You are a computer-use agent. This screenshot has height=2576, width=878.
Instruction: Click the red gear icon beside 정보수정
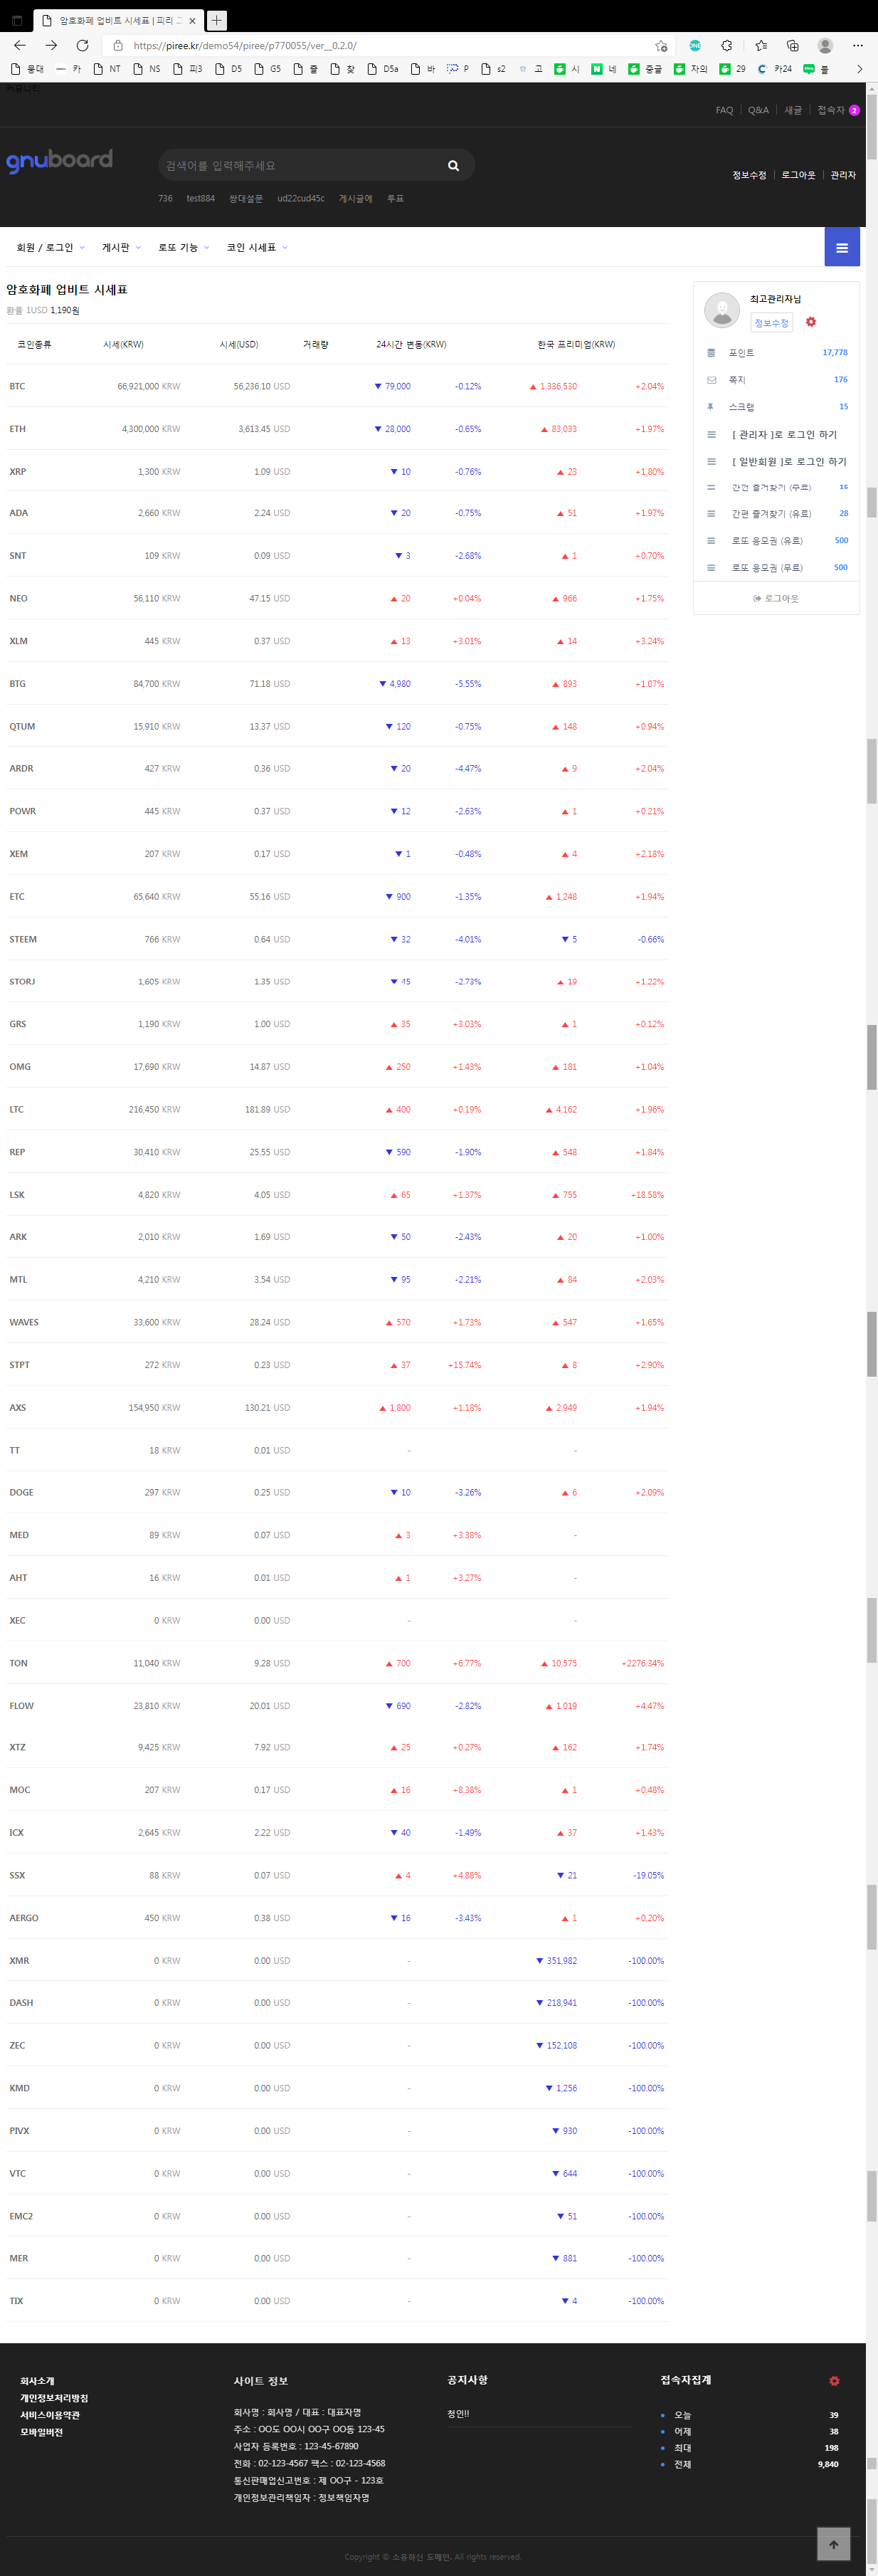pos(810,322)
